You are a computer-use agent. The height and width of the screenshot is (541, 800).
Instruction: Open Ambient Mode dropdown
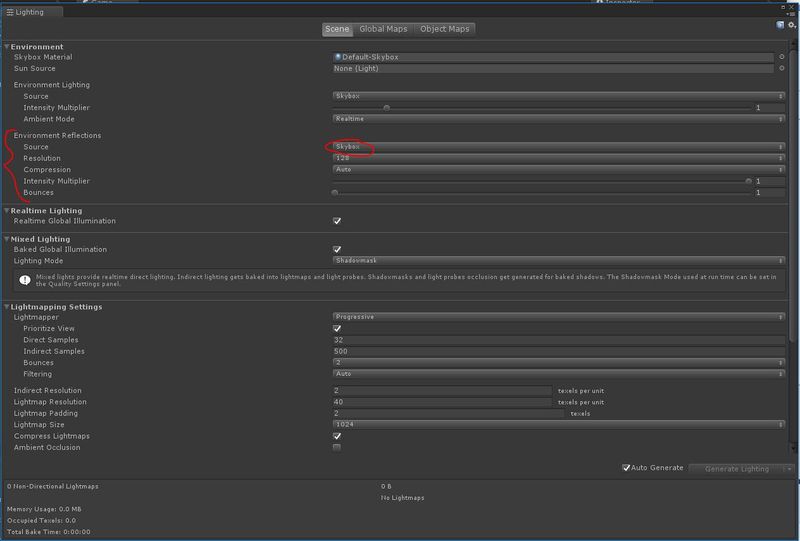click(559, 118)
